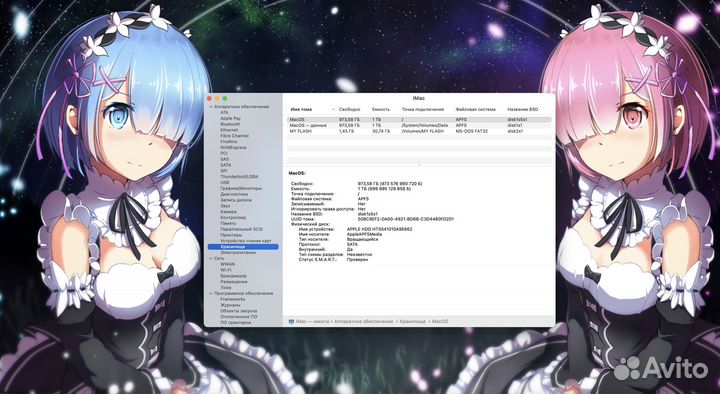The width and height of the screenshot is (720, 394).
Task: Open Параллельный SCSI entry
Action: click(x=242, y=229)
